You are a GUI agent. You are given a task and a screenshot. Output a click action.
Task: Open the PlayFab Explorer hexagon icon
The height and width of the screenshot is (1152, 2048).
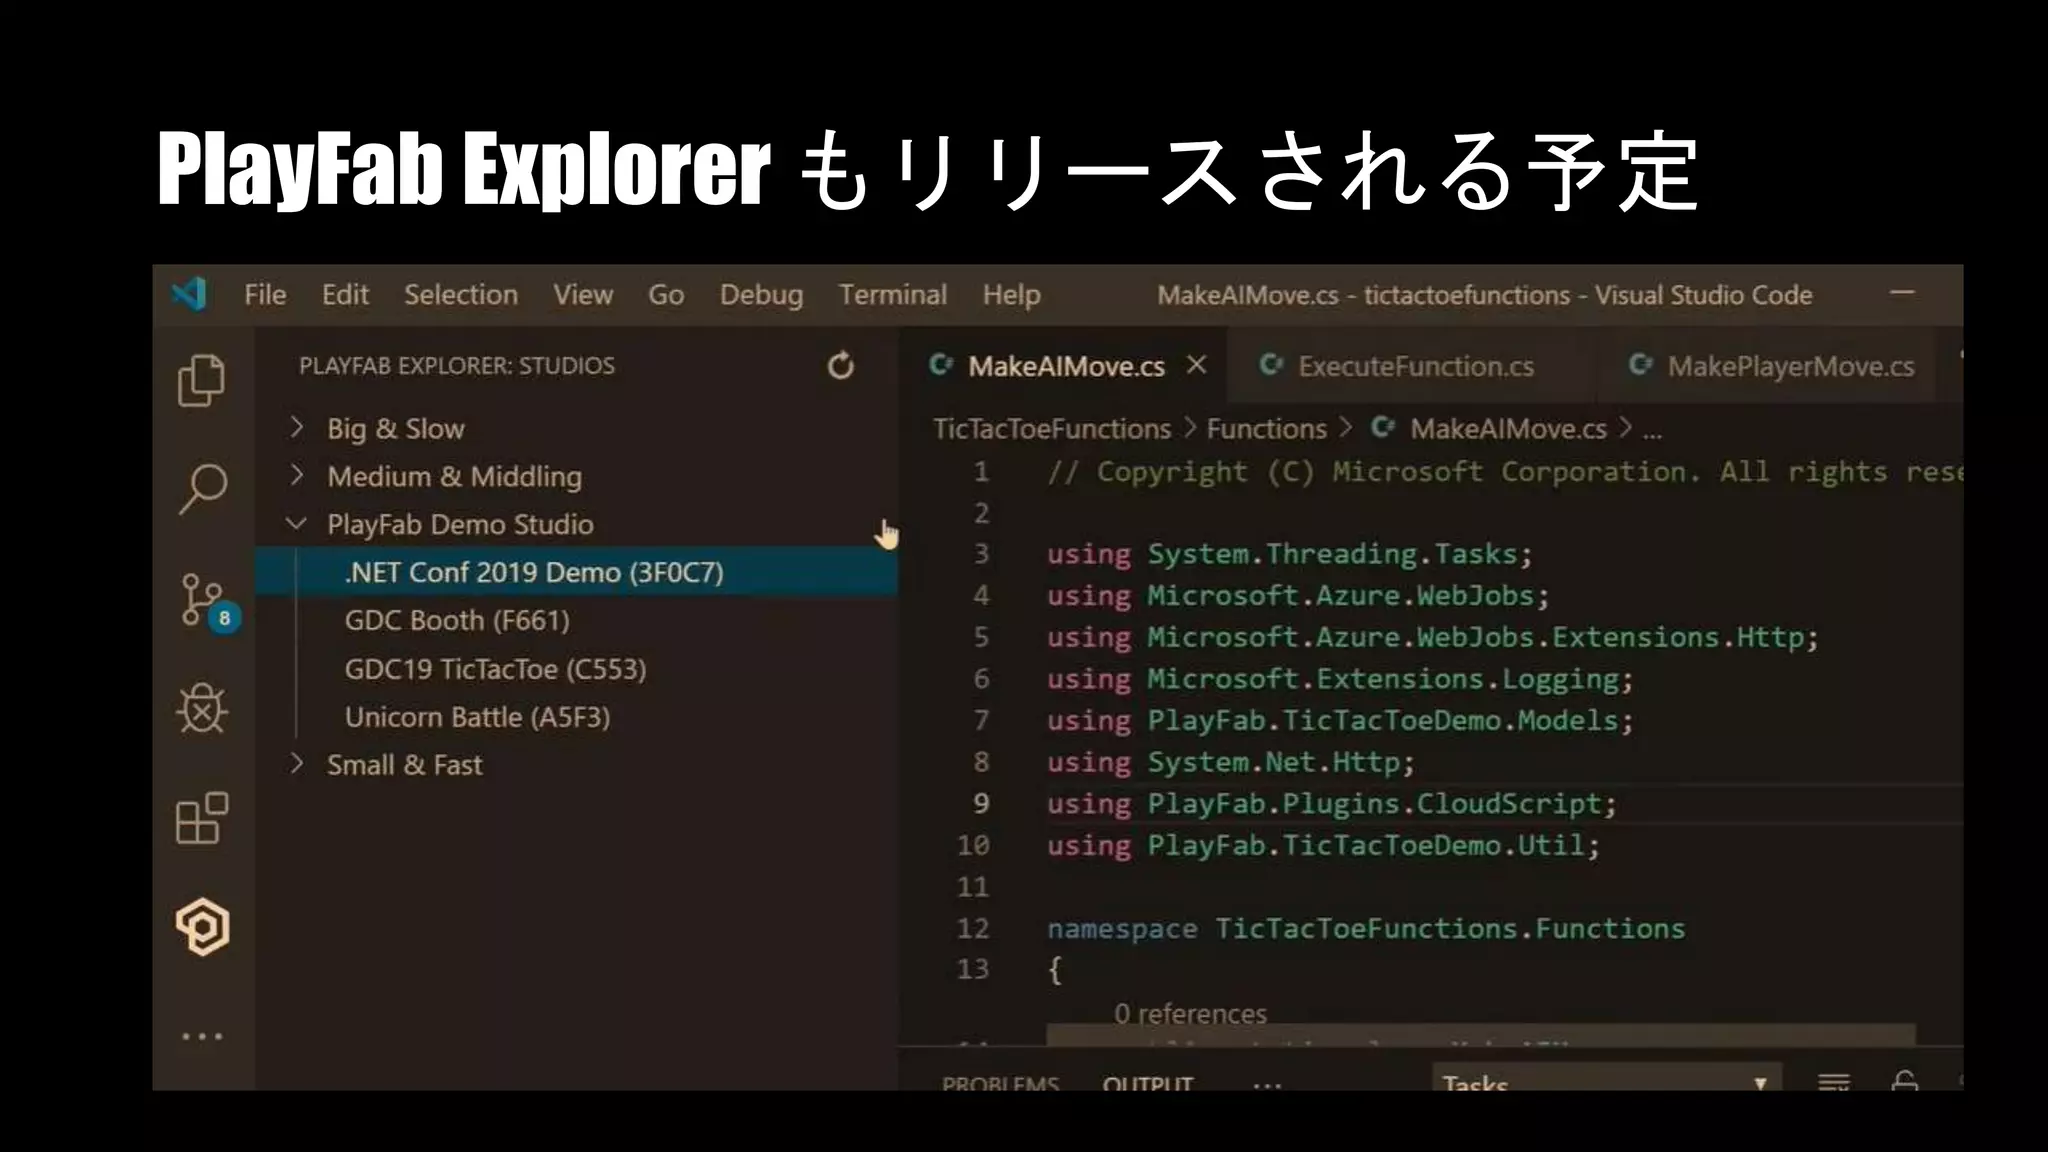tap(203, 927)
